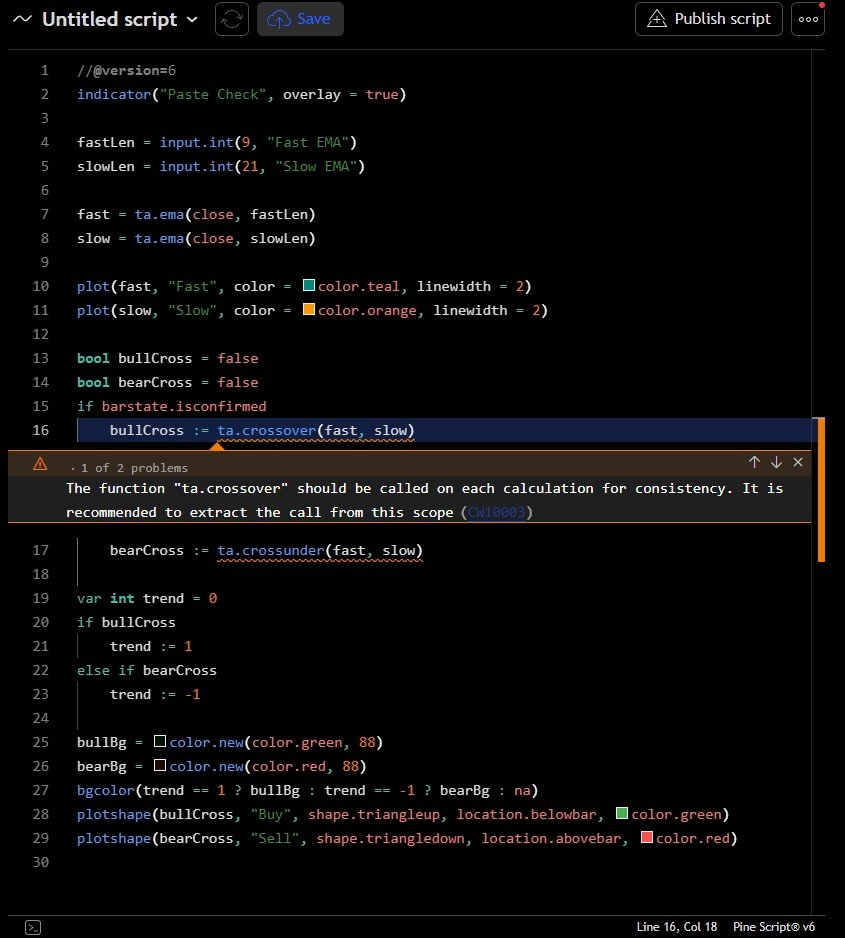The height and width of the screenshot is (938, 845).
Task: Click "Slow EMA" string on line 5
Action: (x=316, y=166)
